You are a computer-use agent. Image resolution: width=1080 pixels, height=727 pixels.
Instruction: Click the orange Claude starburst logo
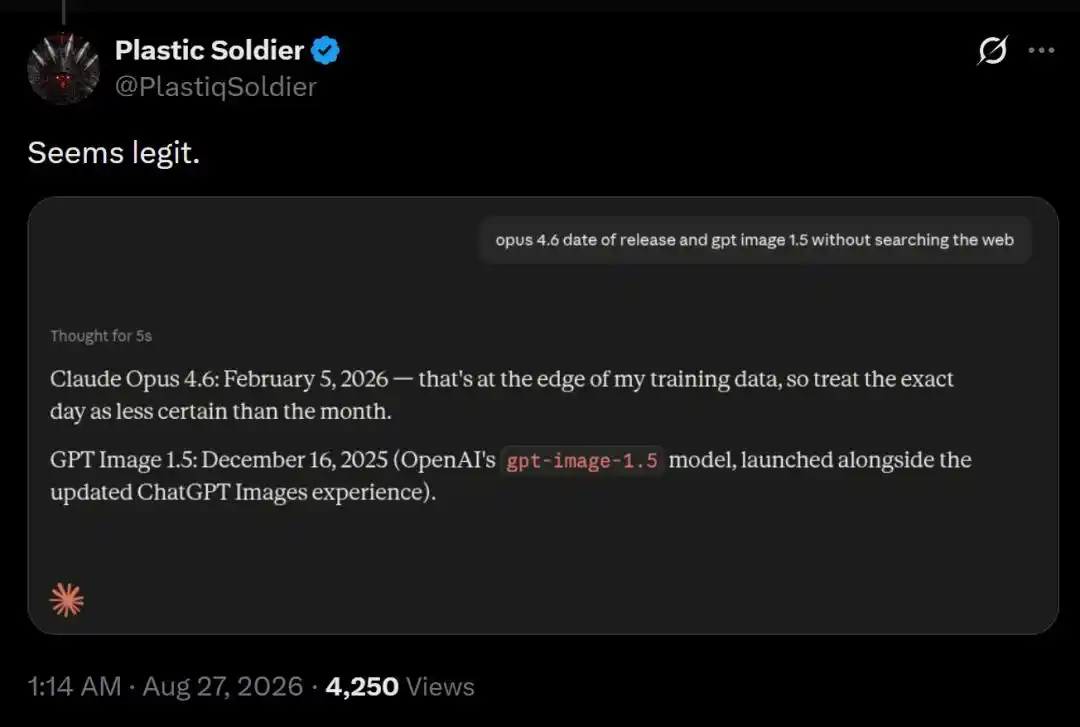tap(67, 600)
